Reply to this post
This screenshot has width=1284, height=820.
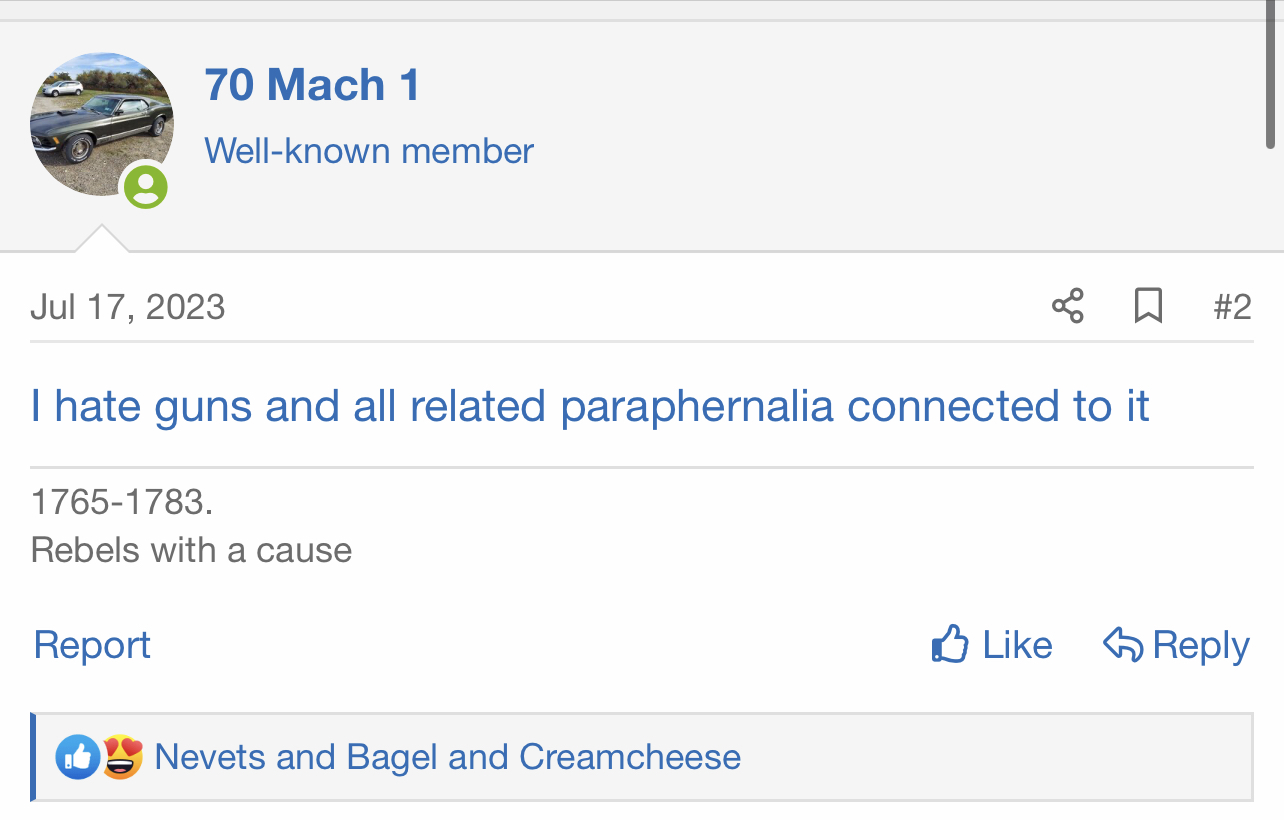[x=1177, y=645]
